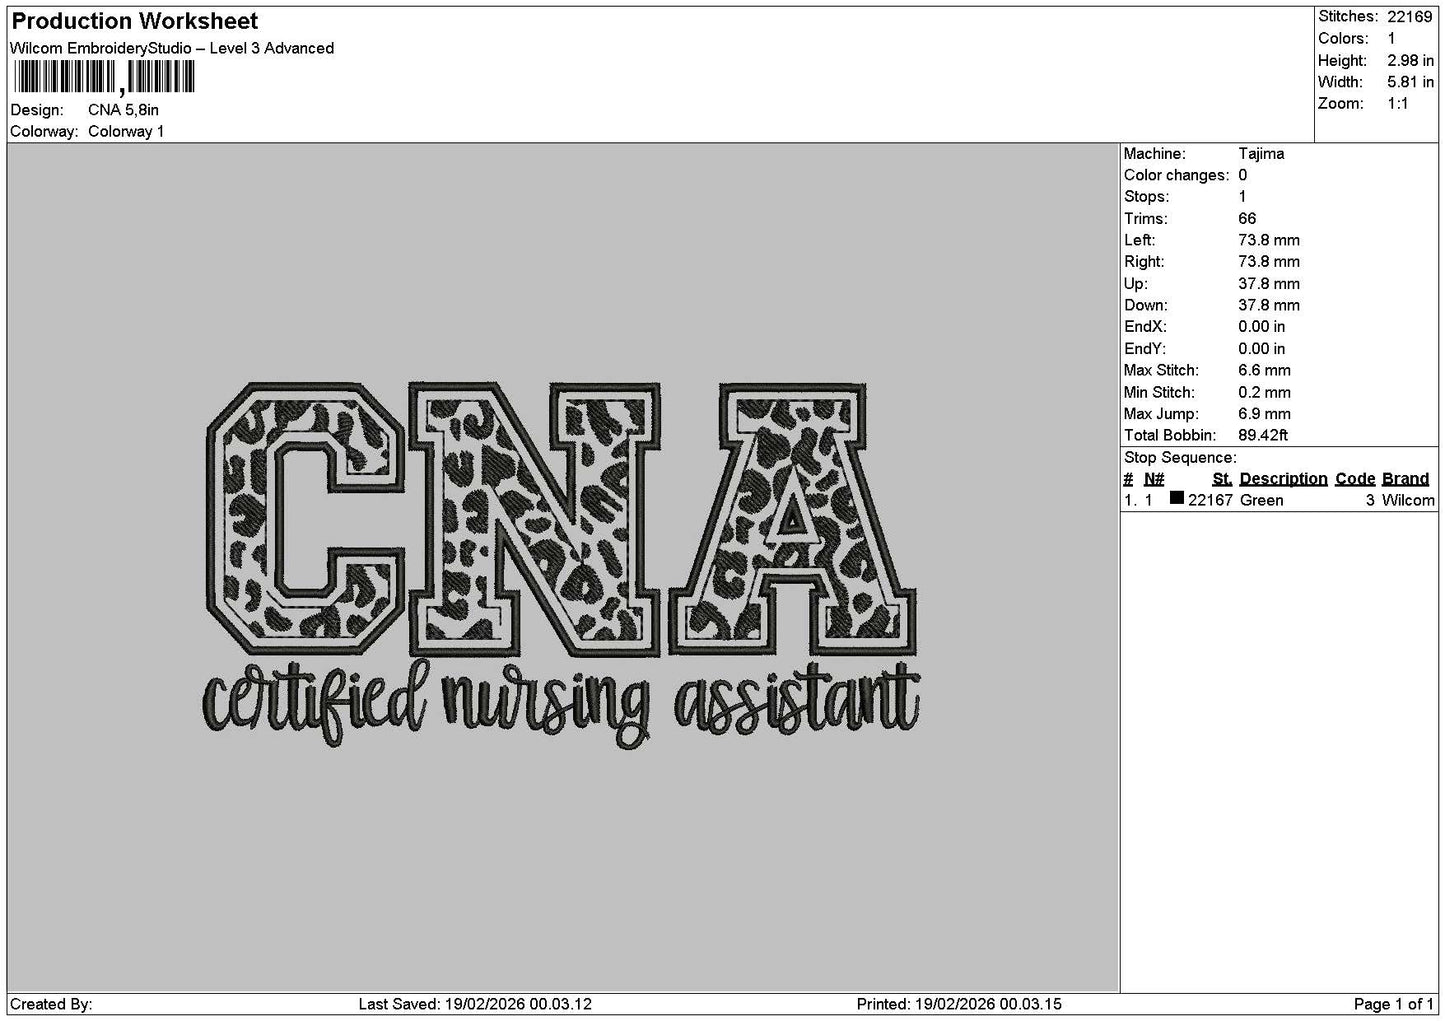Click the black thread color swatch
1445x1021 pixels.
coord(1177,498)
